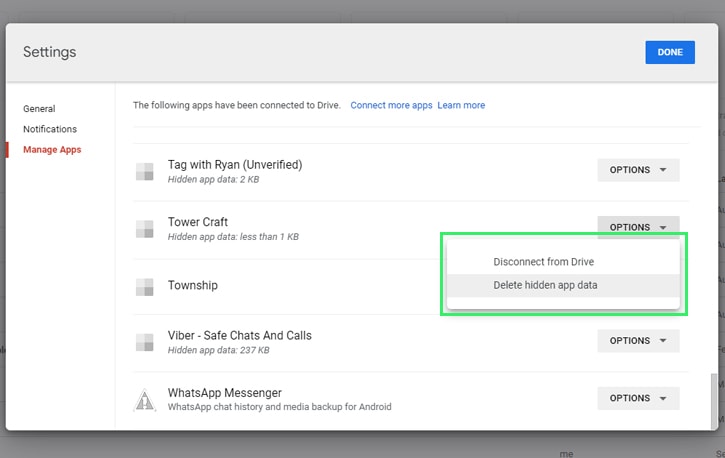
Task: Select the Tower Craft app name
Action: [x=198, y=222]
